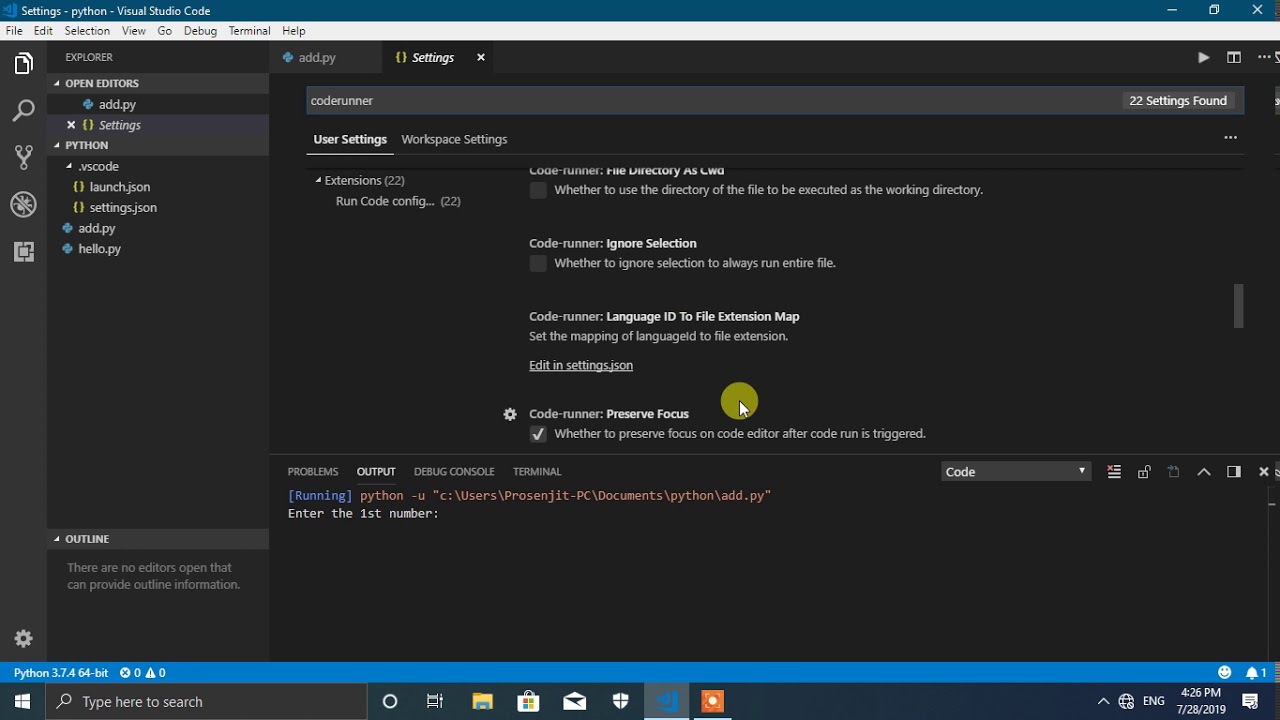Image resolution: width=1280 pixels, height=720 pixels.
Task: Open Task View on the taskbar
Action: click(x=435, y=701)
